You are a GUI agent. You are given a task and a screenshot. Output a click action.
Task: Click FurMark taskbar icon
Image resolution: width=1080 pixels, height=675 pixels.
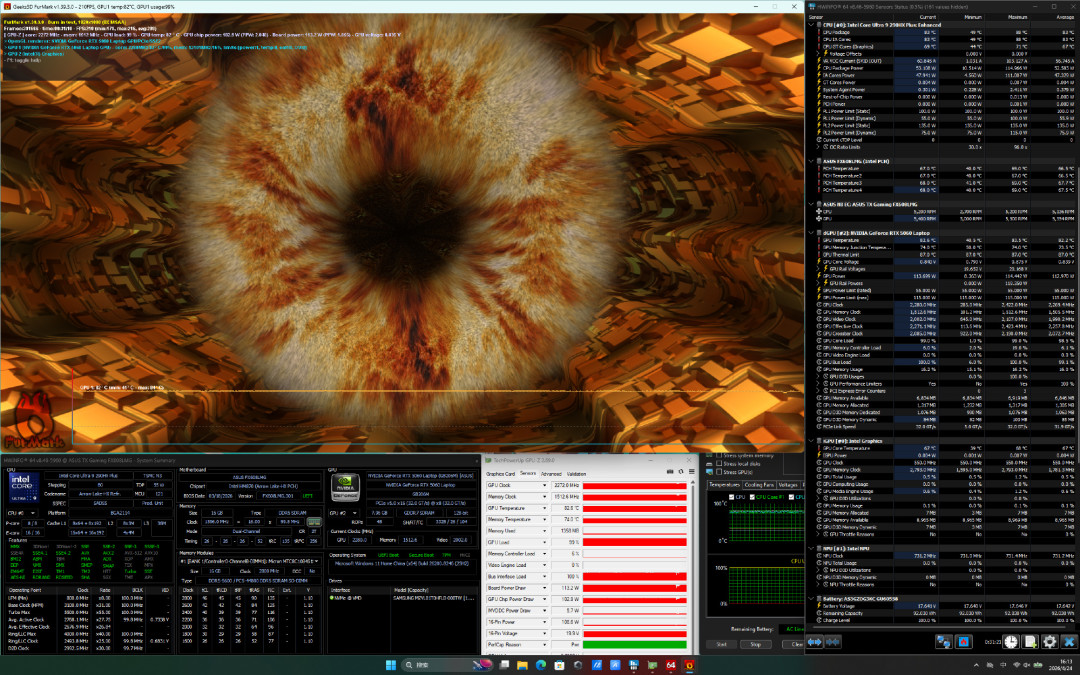point(689,665)
